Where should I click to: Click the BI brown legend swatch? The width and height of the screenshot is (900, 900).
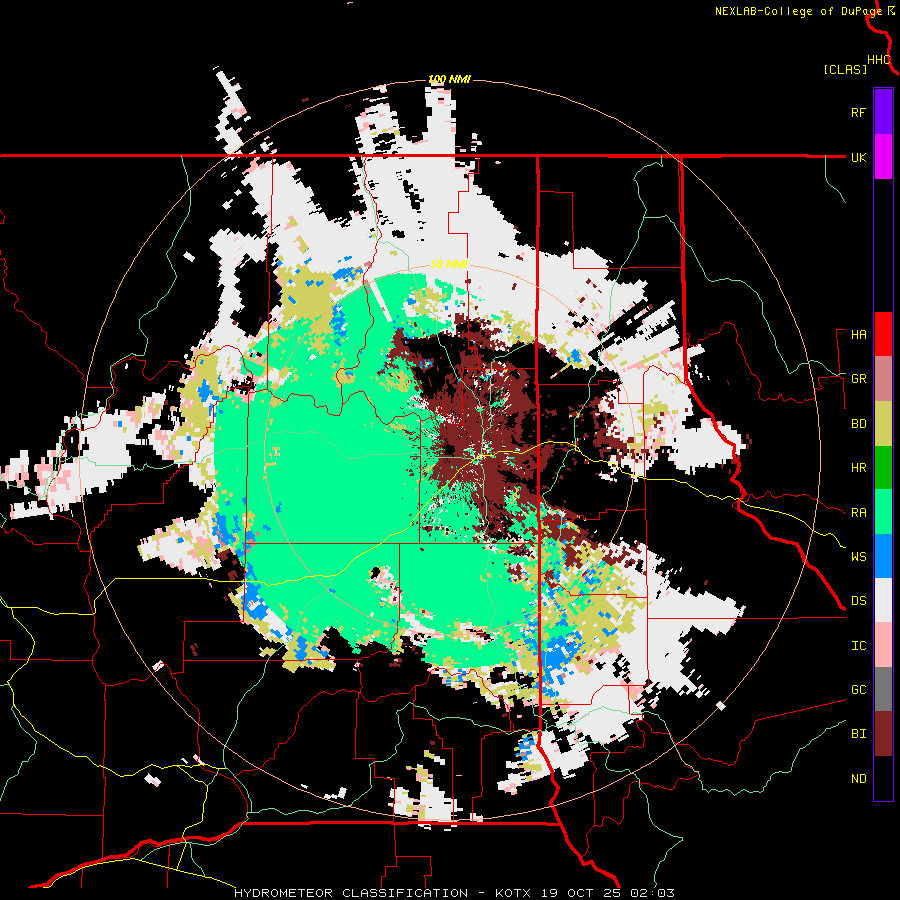[883, 734]
